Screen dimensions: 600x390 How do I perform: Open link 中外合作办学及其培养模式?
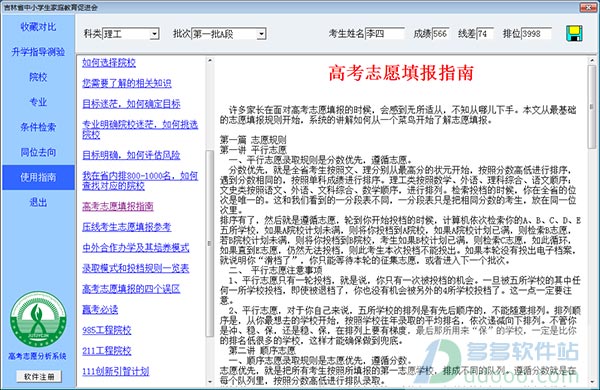click(135, 248)
